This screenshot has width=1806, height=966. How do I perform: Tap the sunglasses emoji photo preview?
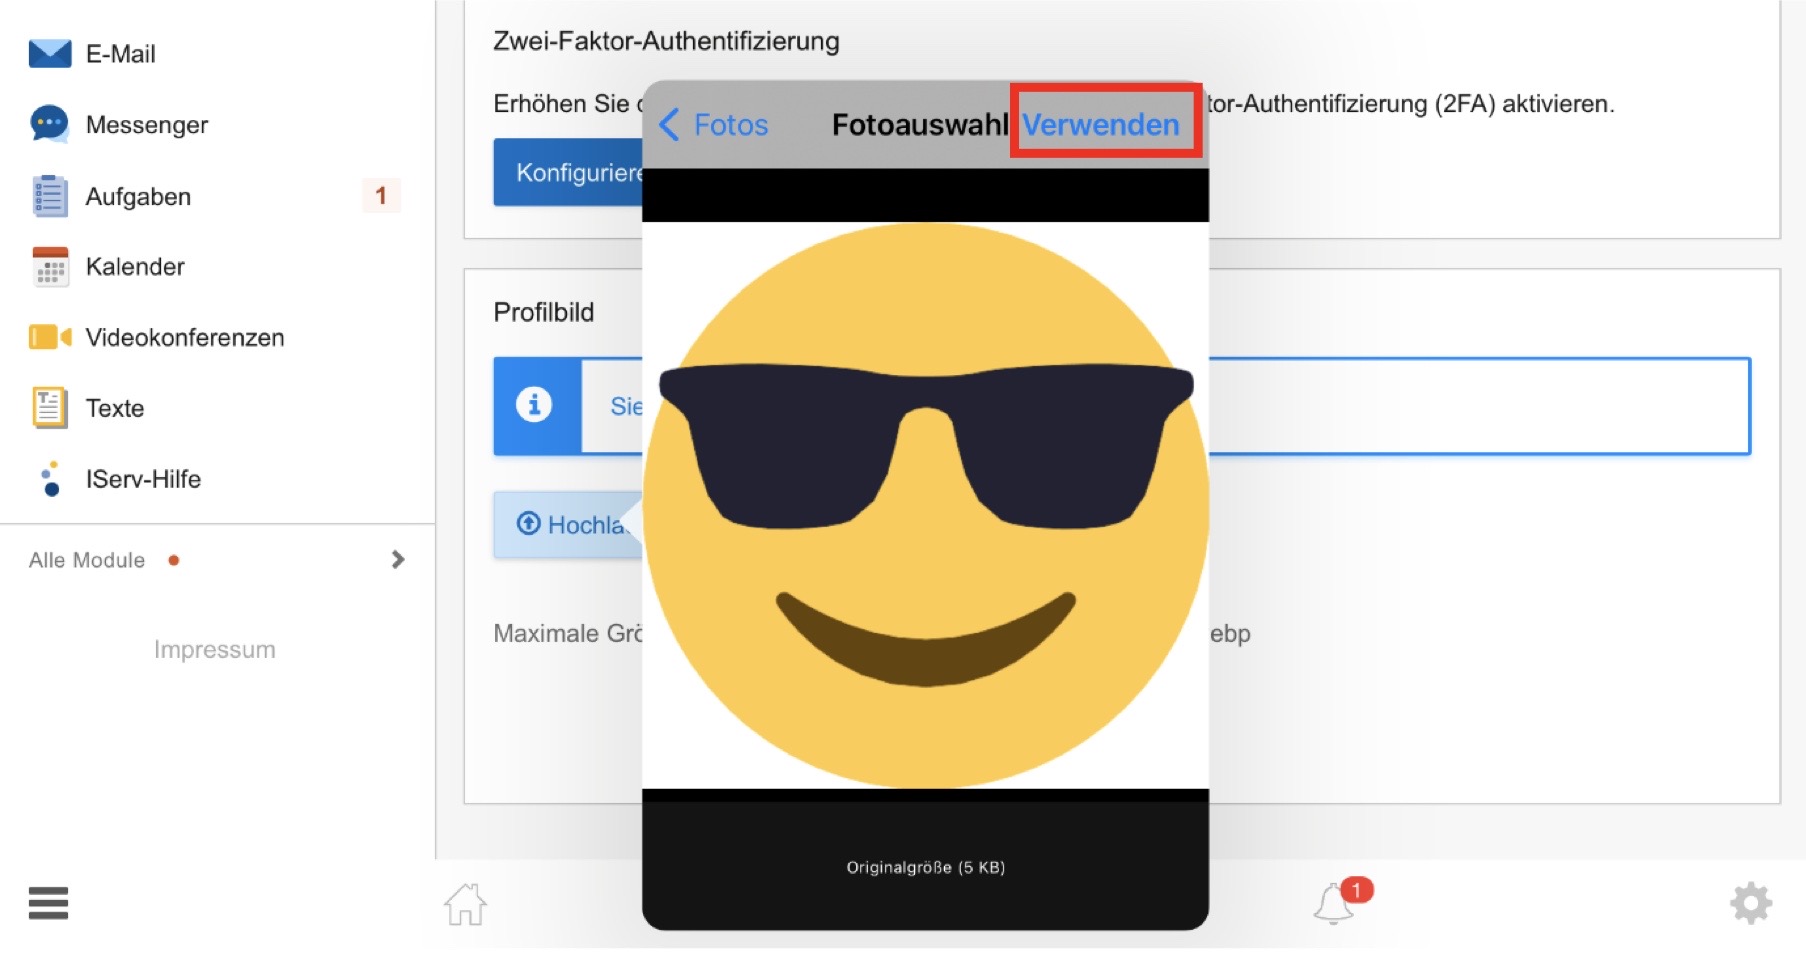(925, 505)
